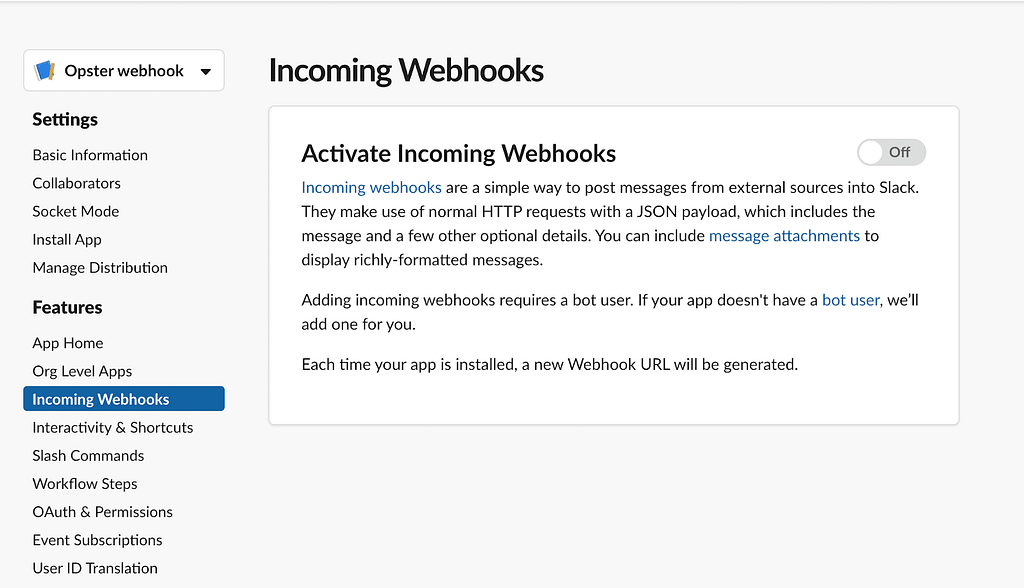Screen dimensions: 1024x588
Task: Select Event Subscriptions
Action: coord(97,540)
